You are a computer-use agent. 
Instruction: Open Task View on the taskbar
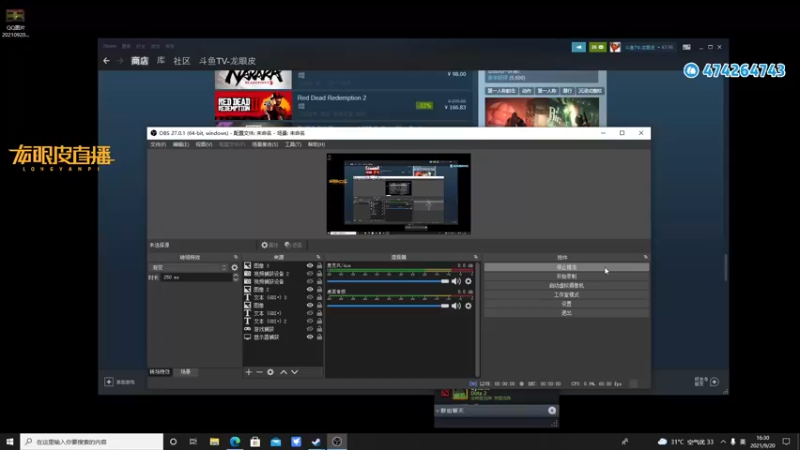pyautogui.click(x=193, y=442)
